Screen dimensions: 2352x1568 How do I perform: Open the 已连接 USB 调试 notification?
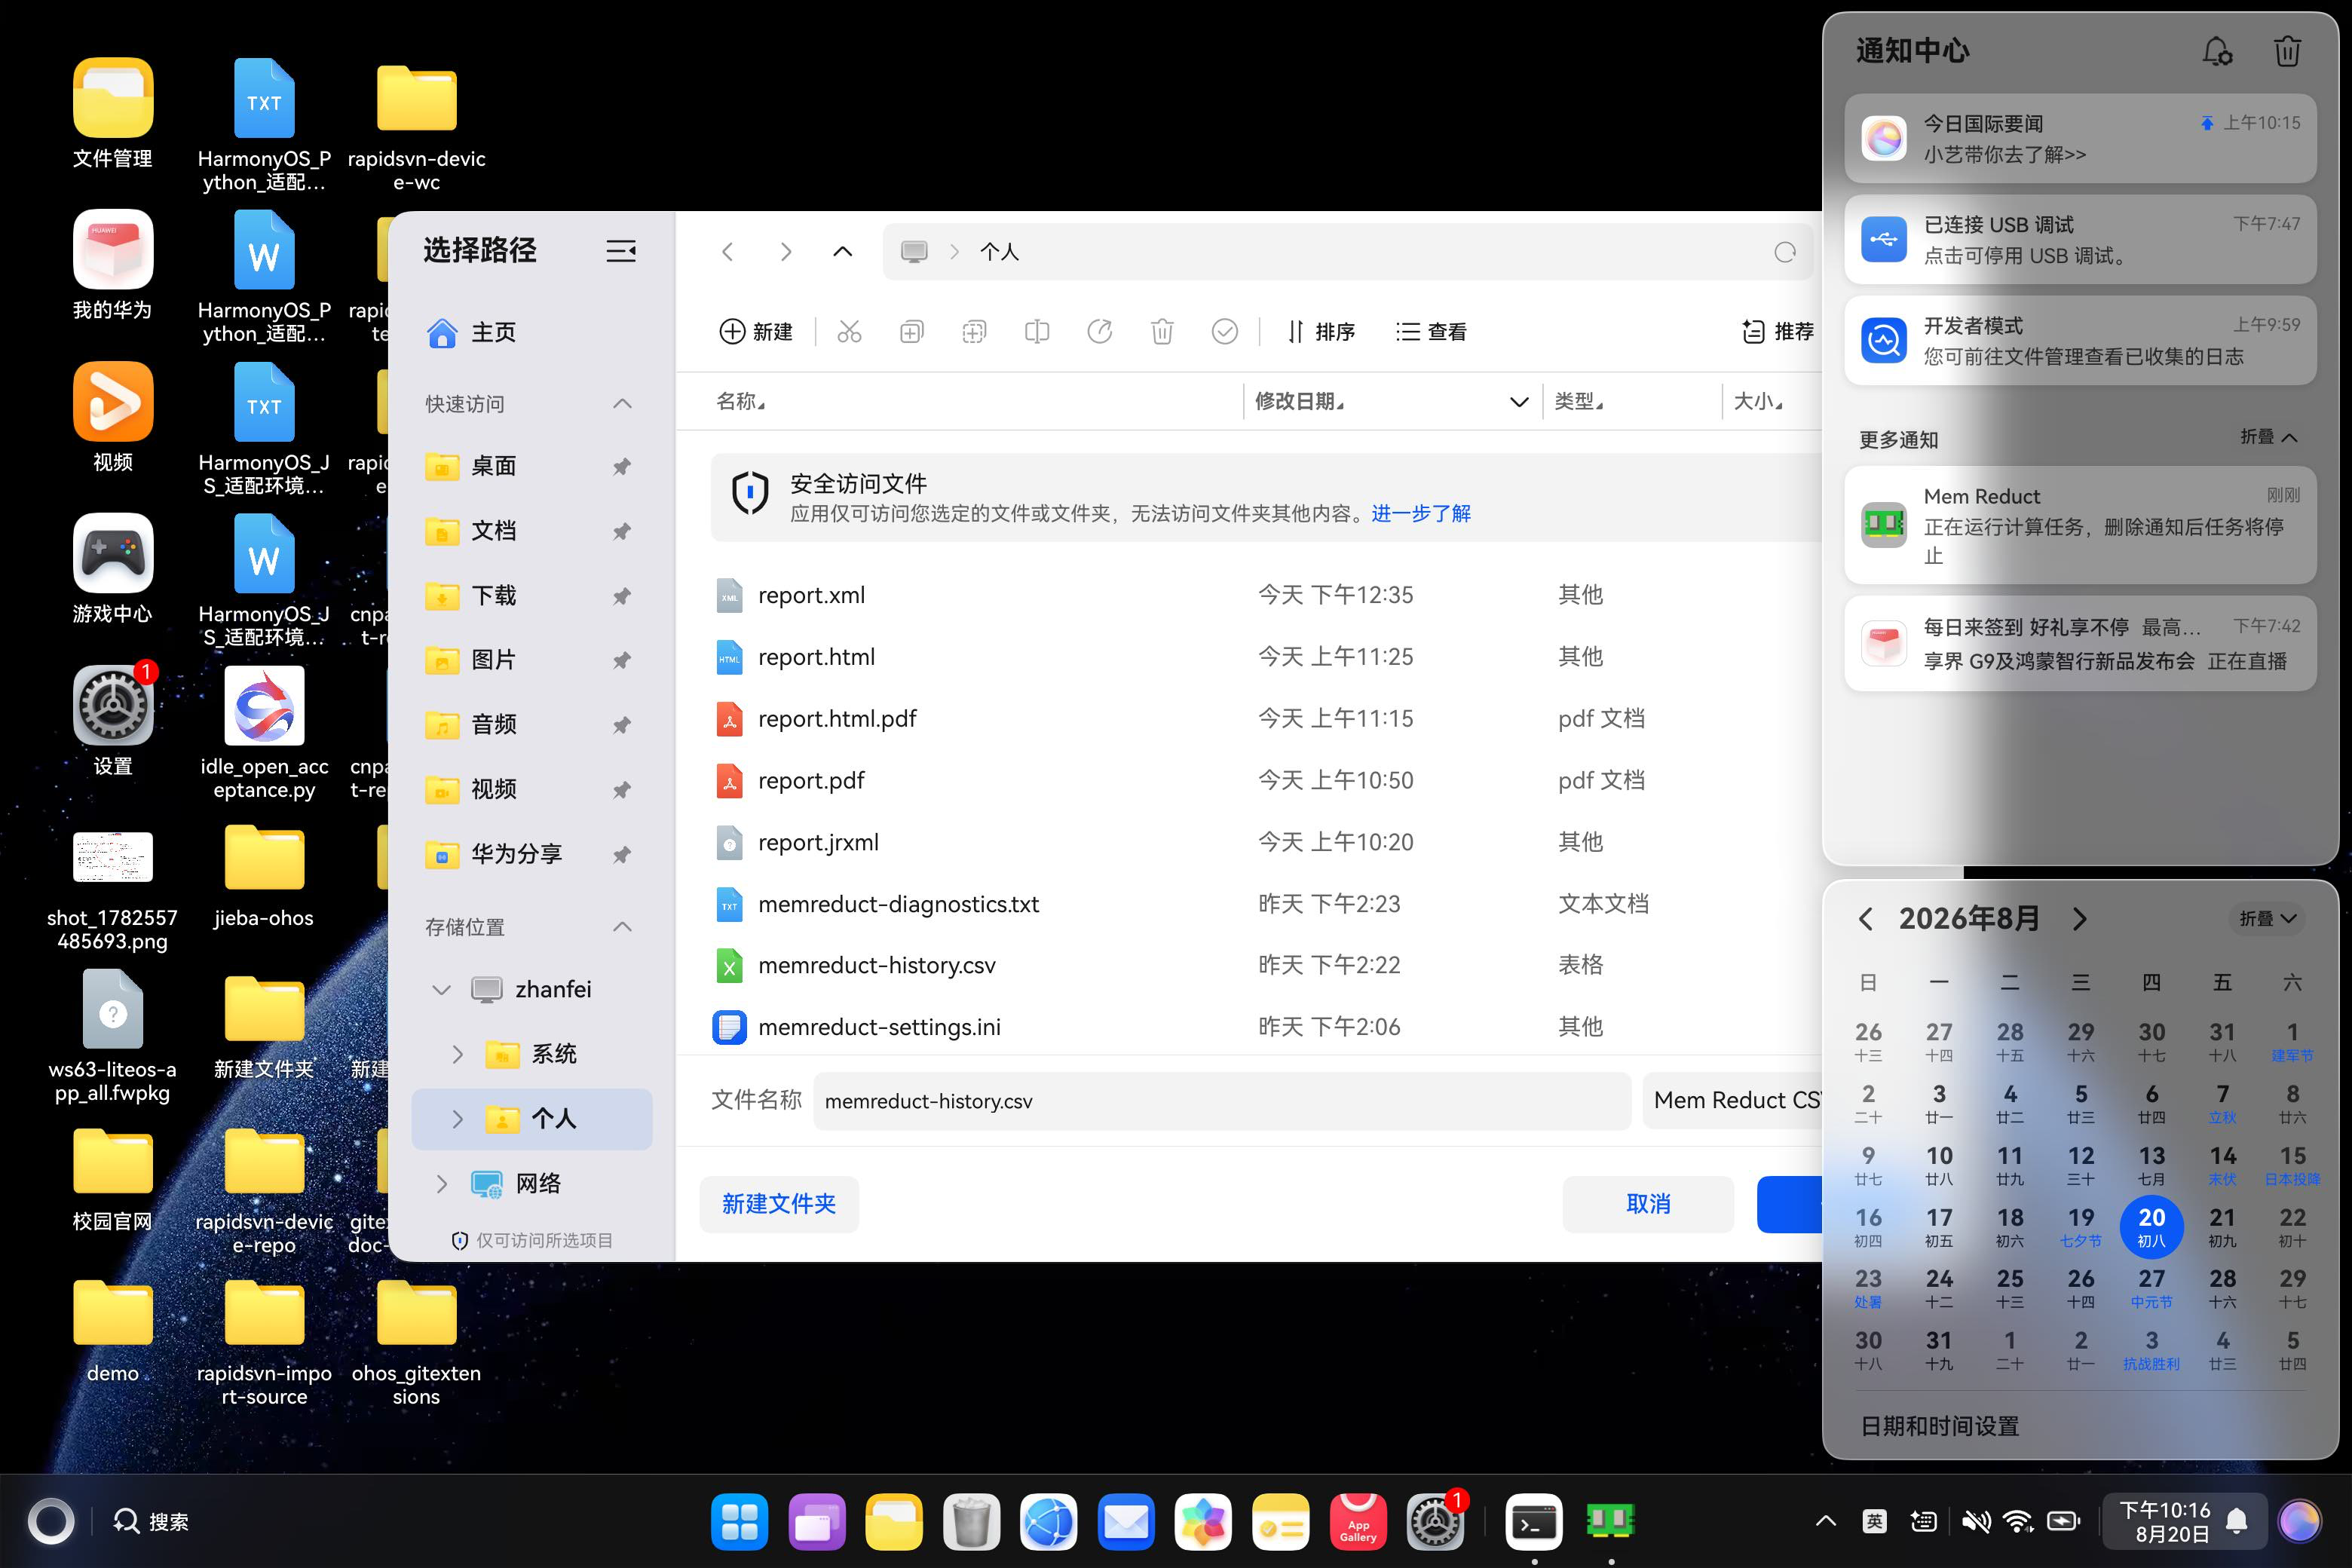pyautogui.click(x=2080, y=240)
